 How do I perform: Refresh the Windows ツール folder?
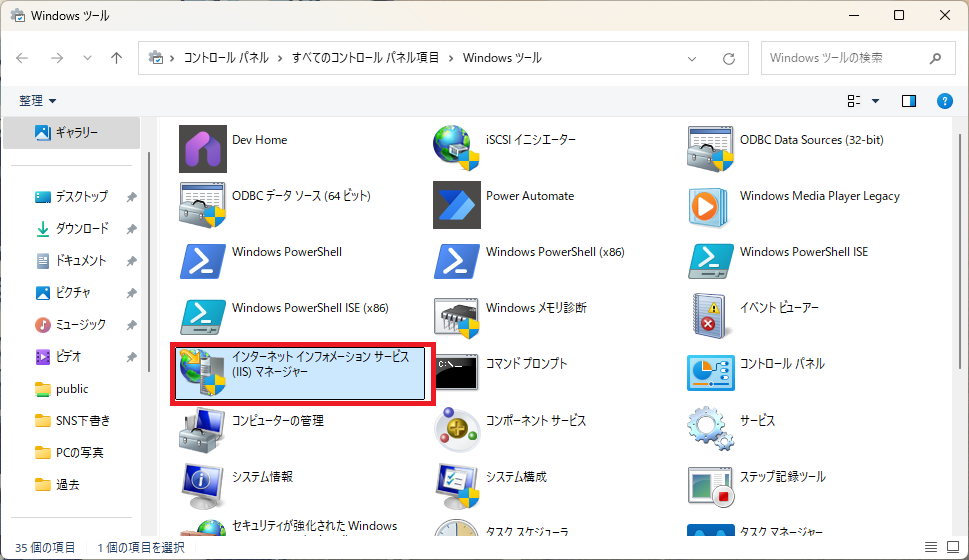coord(729,59)
